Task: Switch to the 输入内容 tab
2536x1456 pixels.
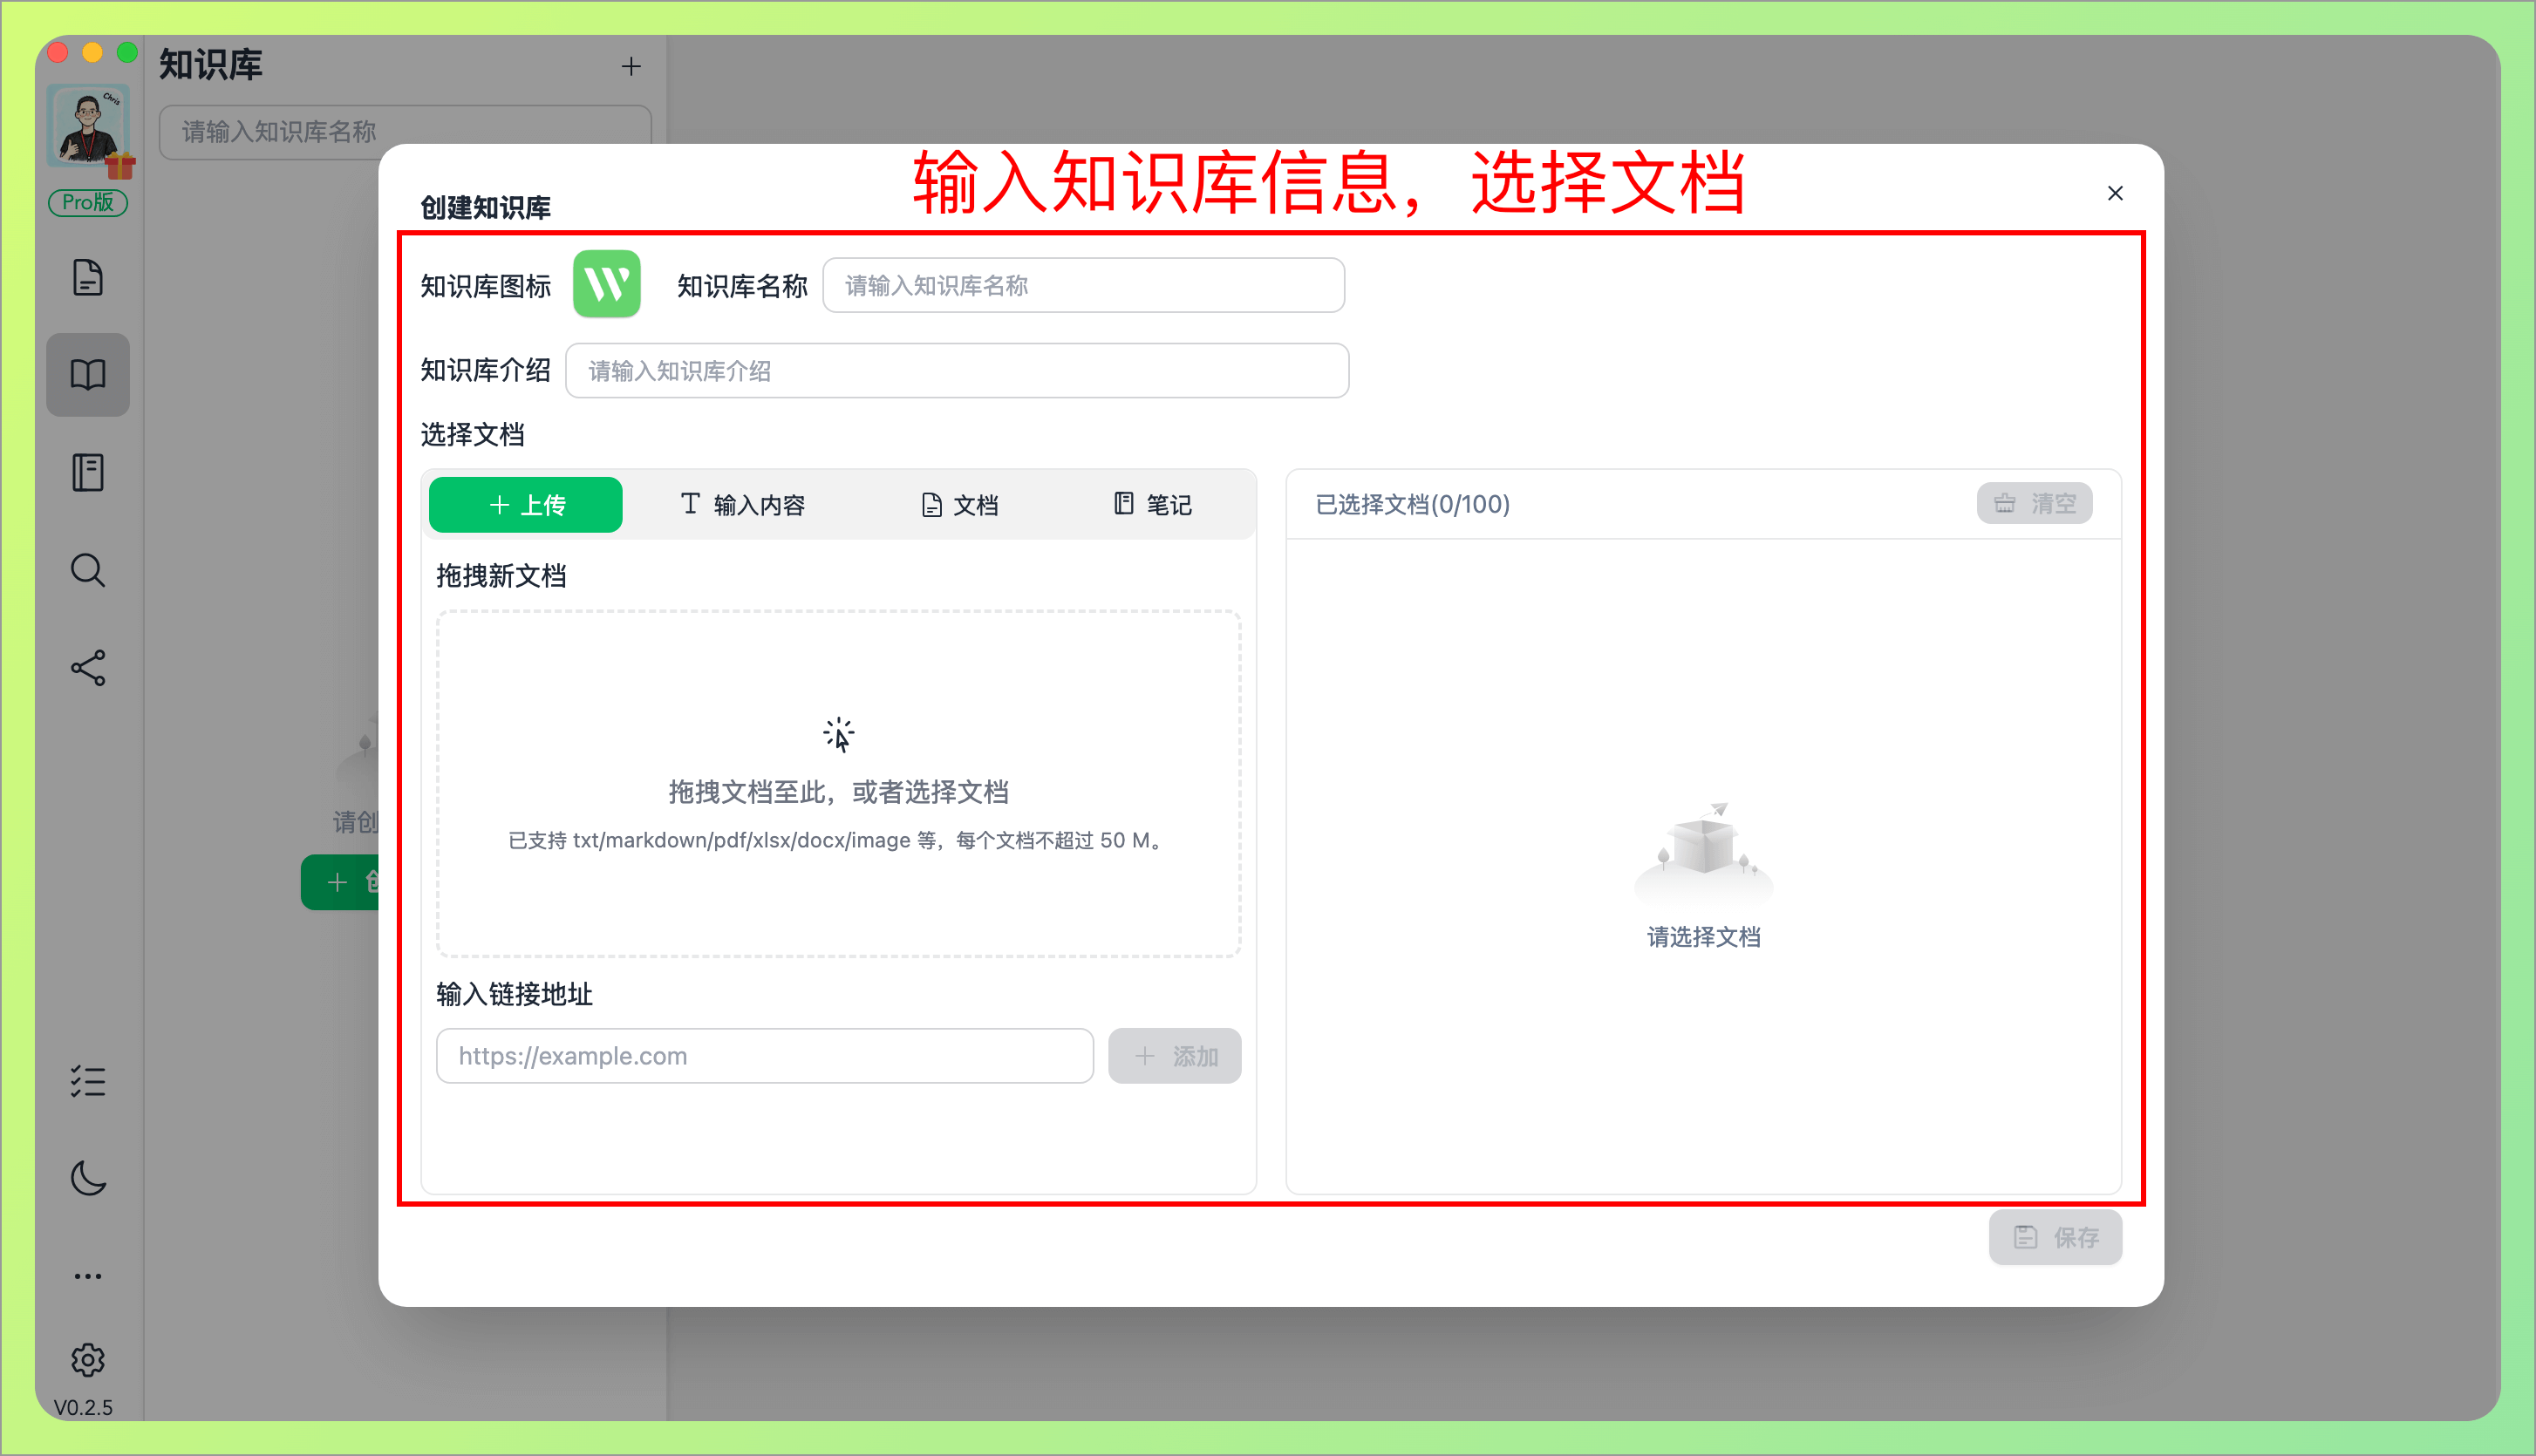Action: click(744, 504)
